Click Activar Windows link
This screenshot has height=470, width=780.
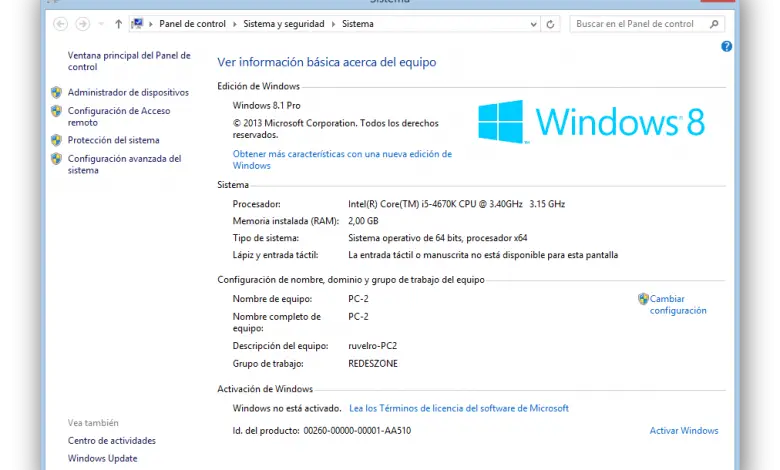pyautogui.click(x=684, y=431)
